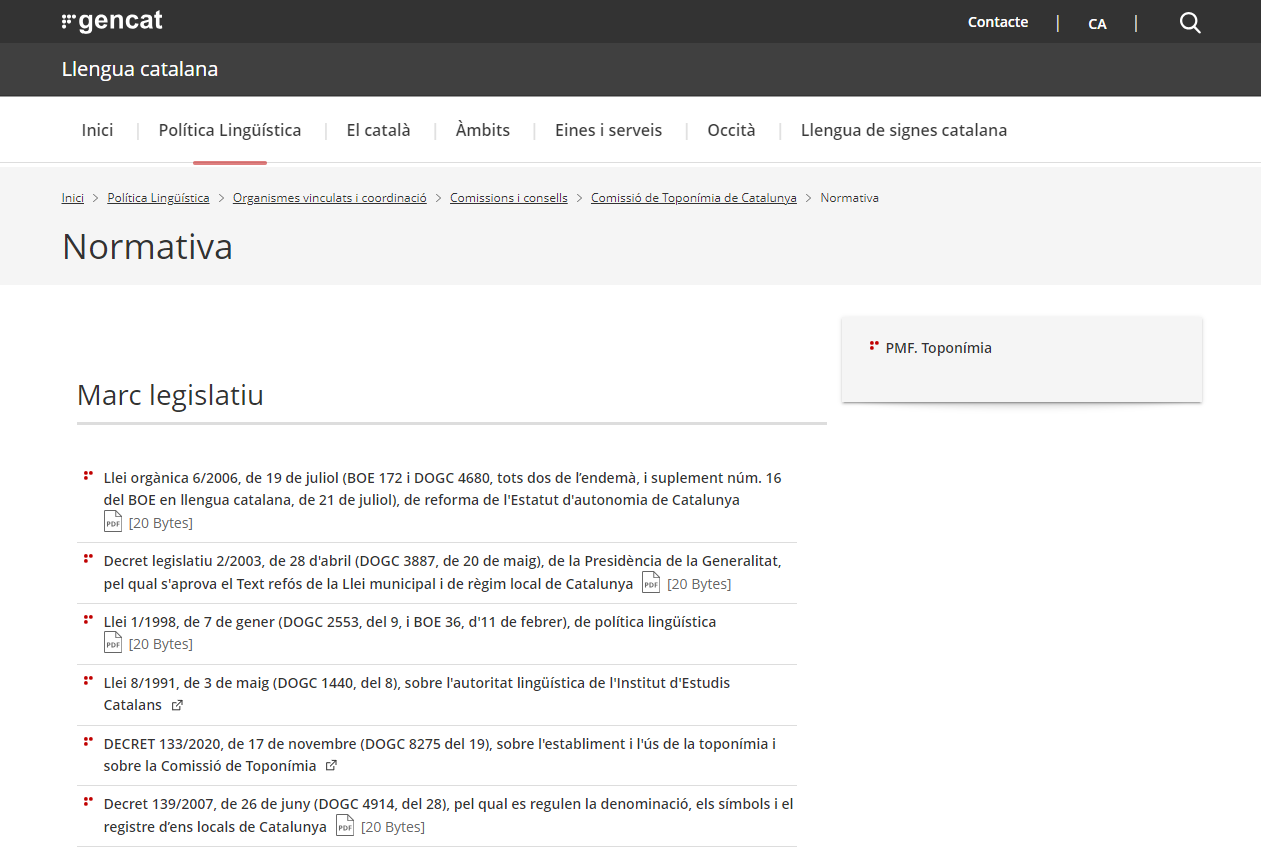Open Llengua de signes catalana menu
Image resolution: width=1261 pixels, height=862 pixels.
904,130
